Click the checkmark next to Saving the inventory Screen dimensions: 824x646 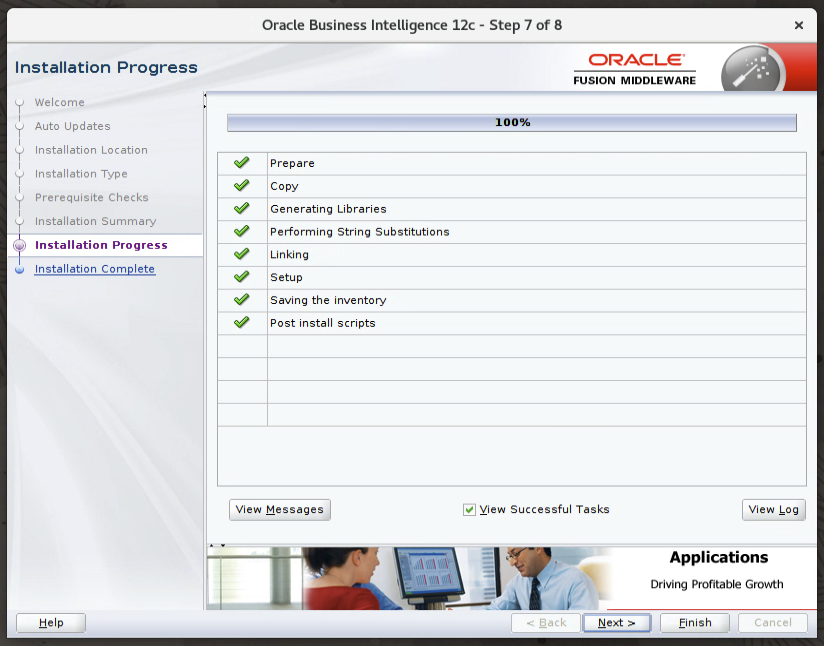pos(242,299)
